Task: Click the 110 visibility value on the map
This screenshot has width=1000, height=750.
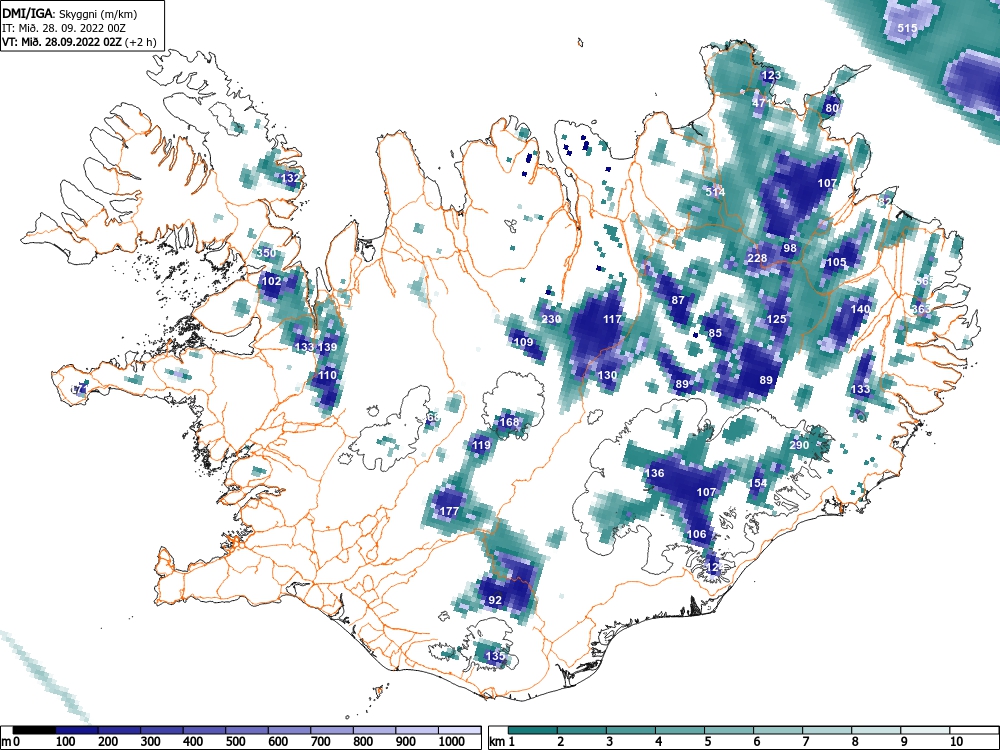Action: point(327,375)
